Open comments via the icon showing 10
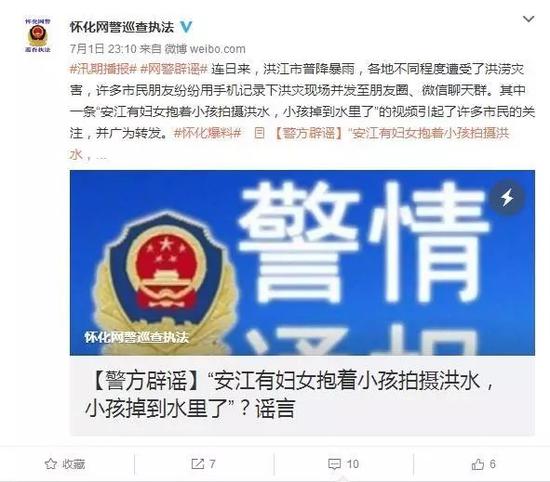 [x=334, y=464]
